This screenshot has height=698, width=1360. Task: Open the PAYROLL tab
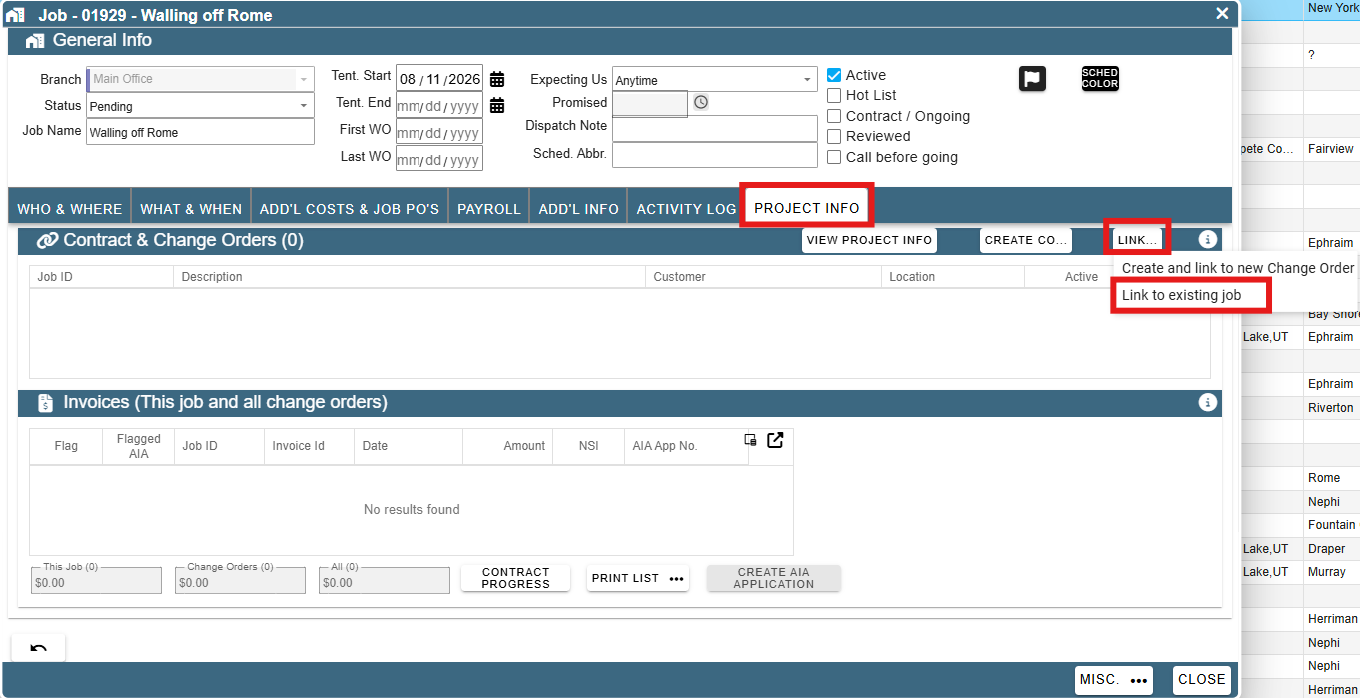tap(489, 209)
